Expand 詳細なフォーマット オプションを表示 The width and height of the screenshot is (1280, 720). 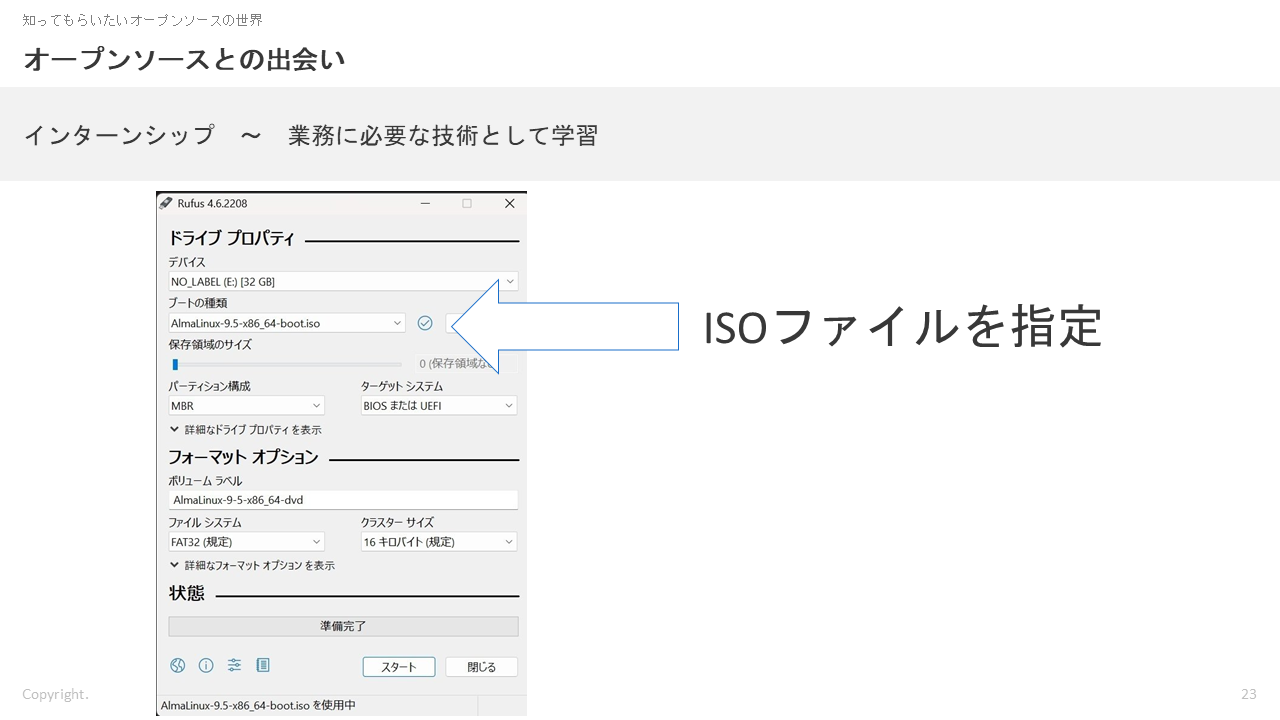[252, 566]
